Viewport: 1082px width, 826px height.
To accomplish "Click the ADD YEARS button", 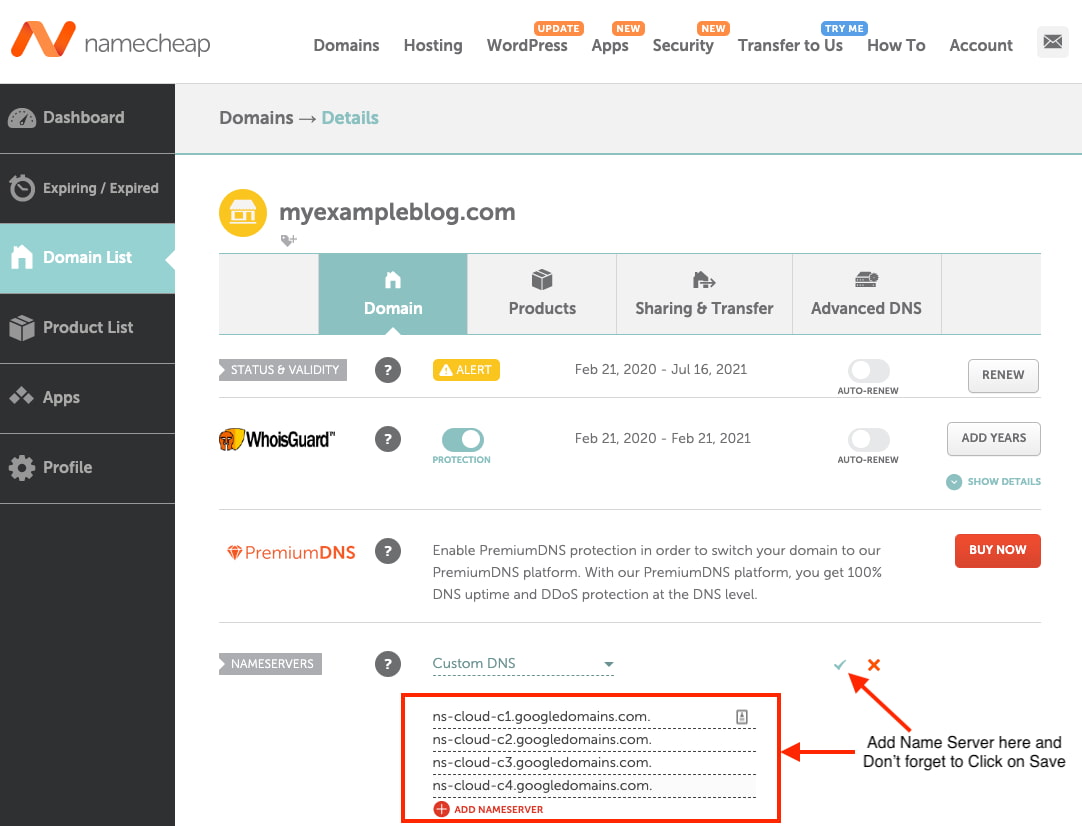I will [994, 438].
